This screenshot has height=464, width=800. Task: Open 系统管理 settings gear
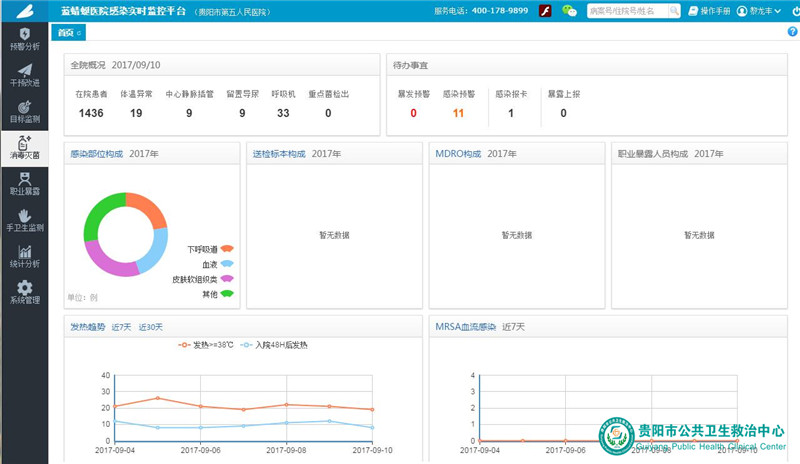24,292
